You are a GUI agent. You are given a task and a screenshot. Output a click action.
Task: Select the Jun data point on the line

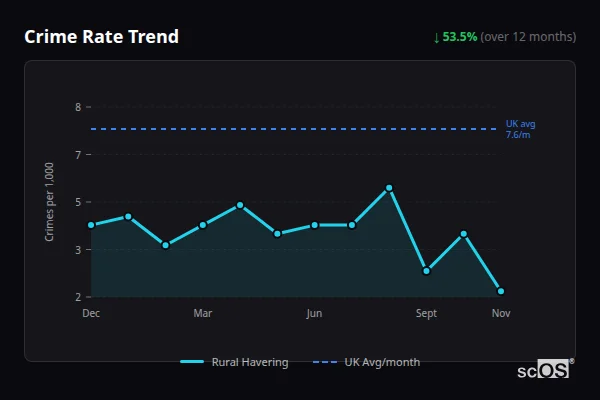[x=315, y=225]
